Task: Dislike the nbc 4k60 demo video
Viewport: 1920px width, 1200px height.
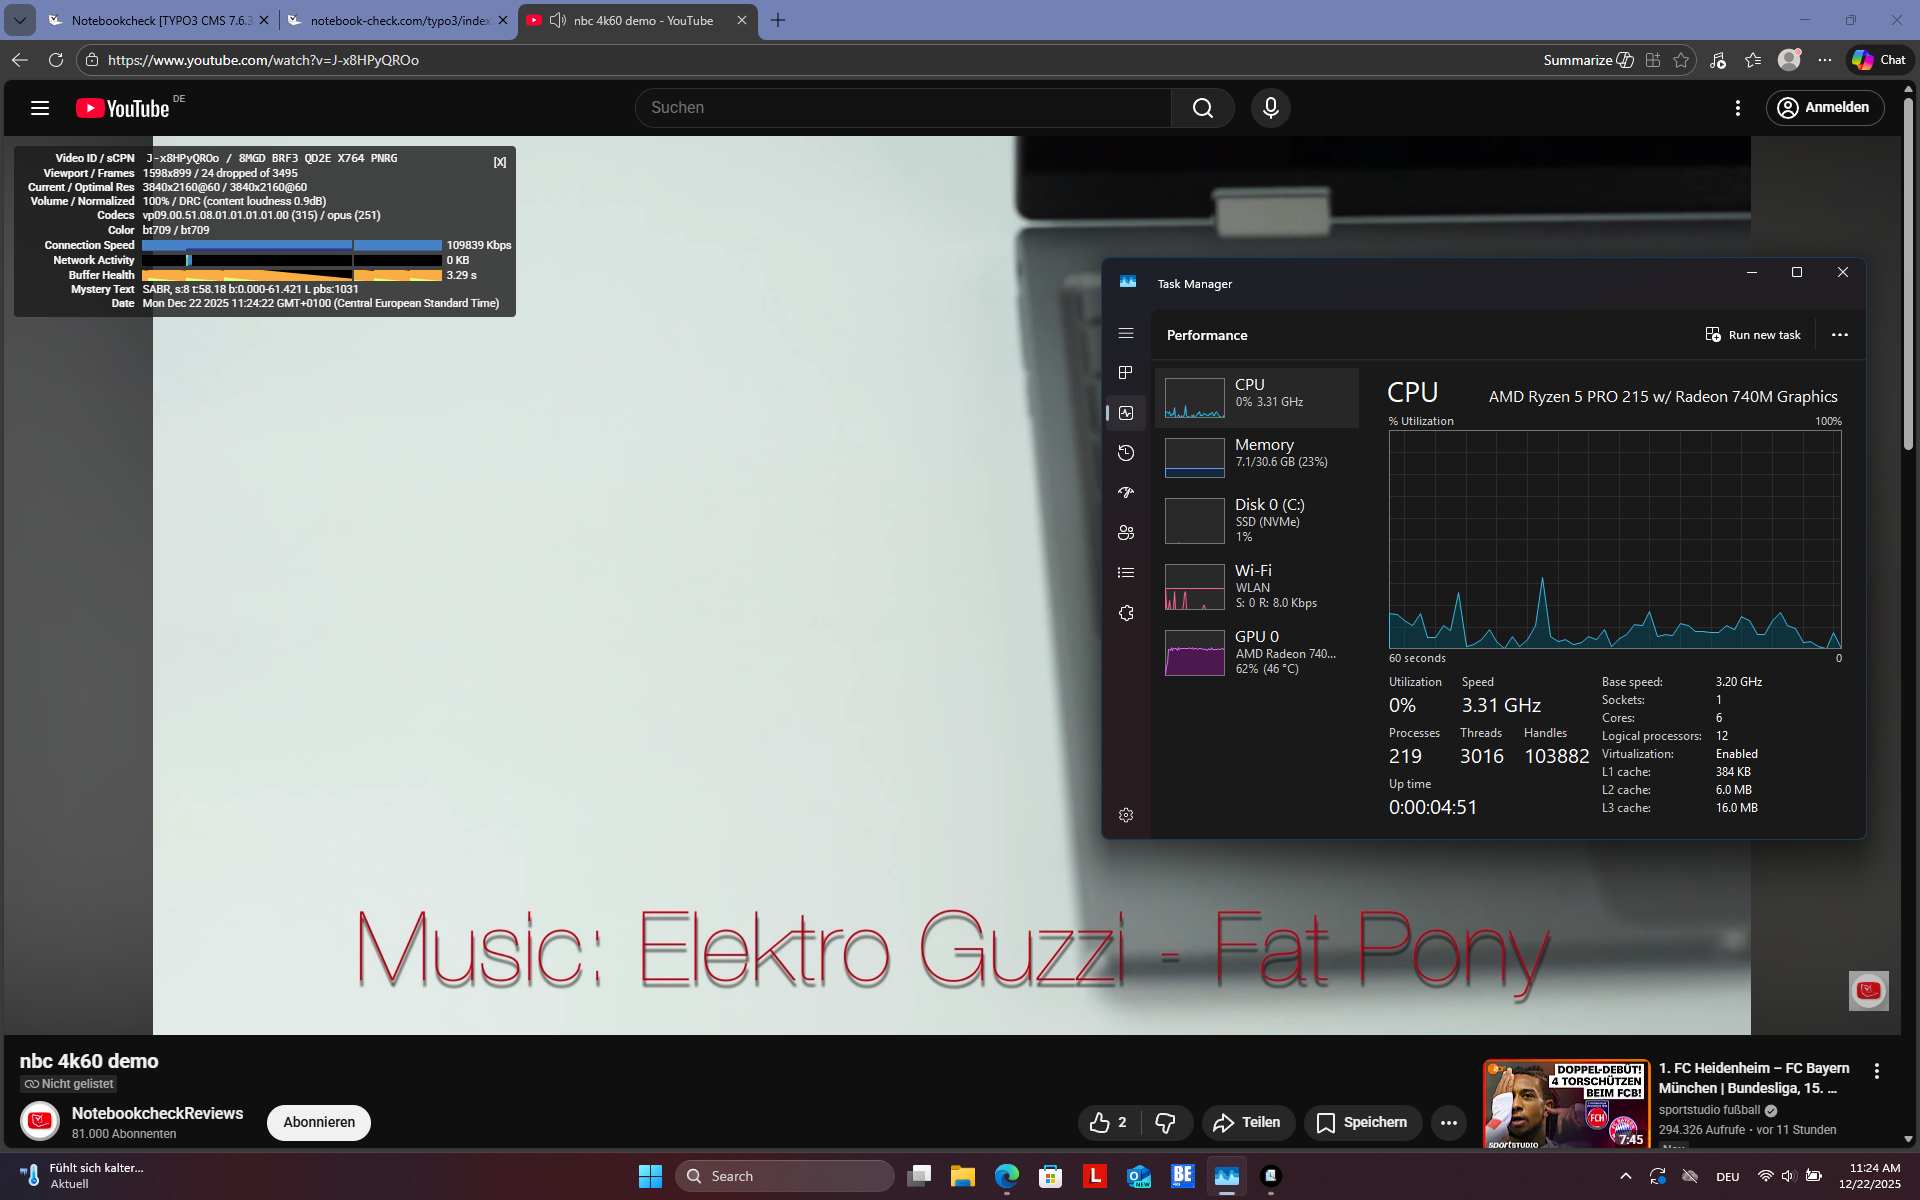Action: point(1165,1123)
